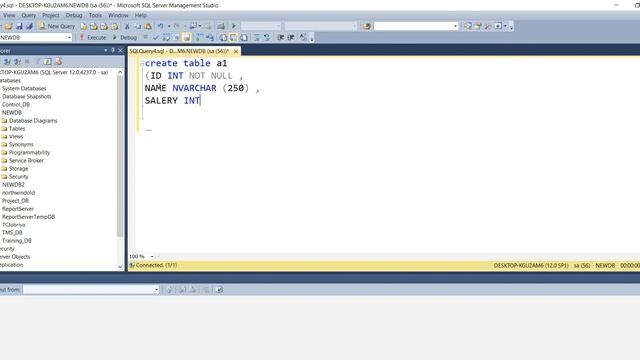Select the Service Broker folder
Viewport: 640px width, 360px height.
pos(26,160)
